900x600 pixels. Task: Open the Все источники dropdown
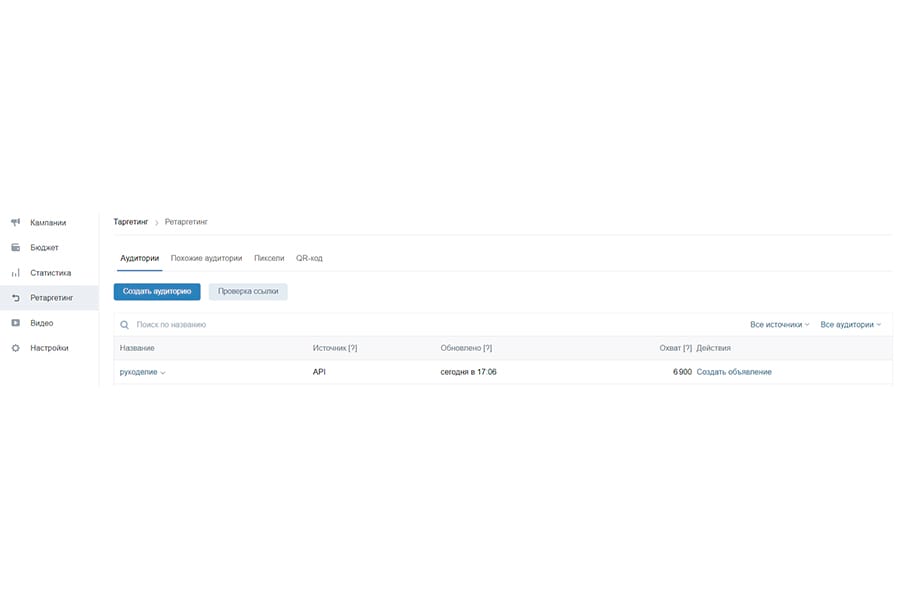779,325
